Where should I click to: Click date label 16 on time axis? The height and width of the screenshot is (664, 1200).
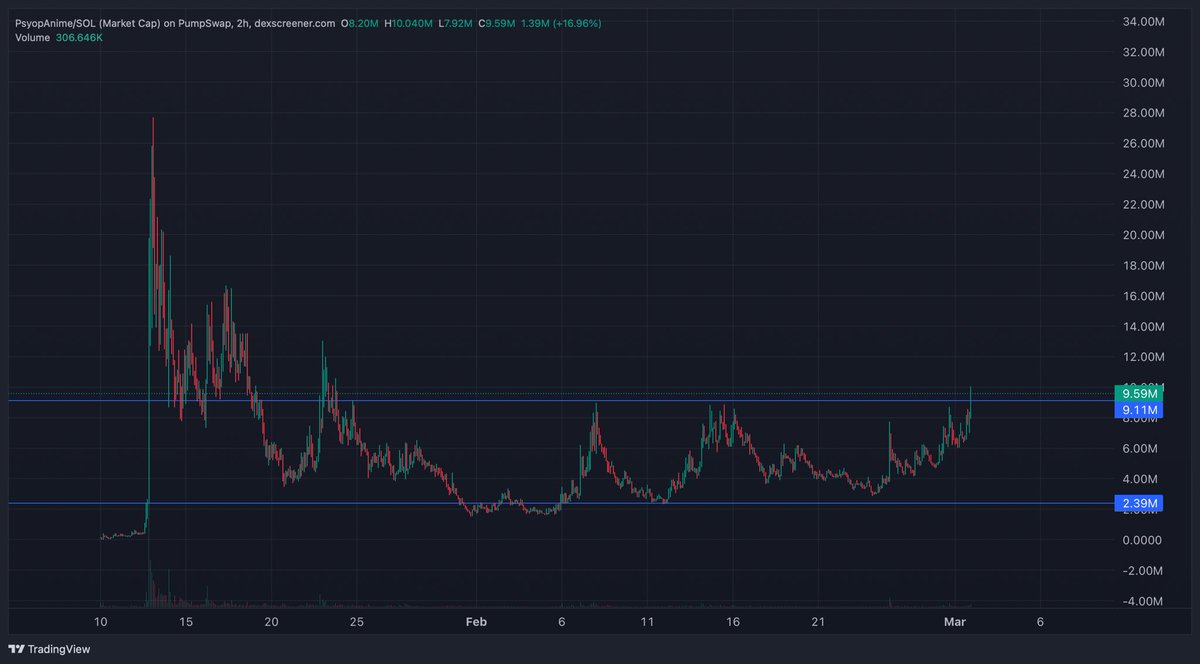(733, 621)
